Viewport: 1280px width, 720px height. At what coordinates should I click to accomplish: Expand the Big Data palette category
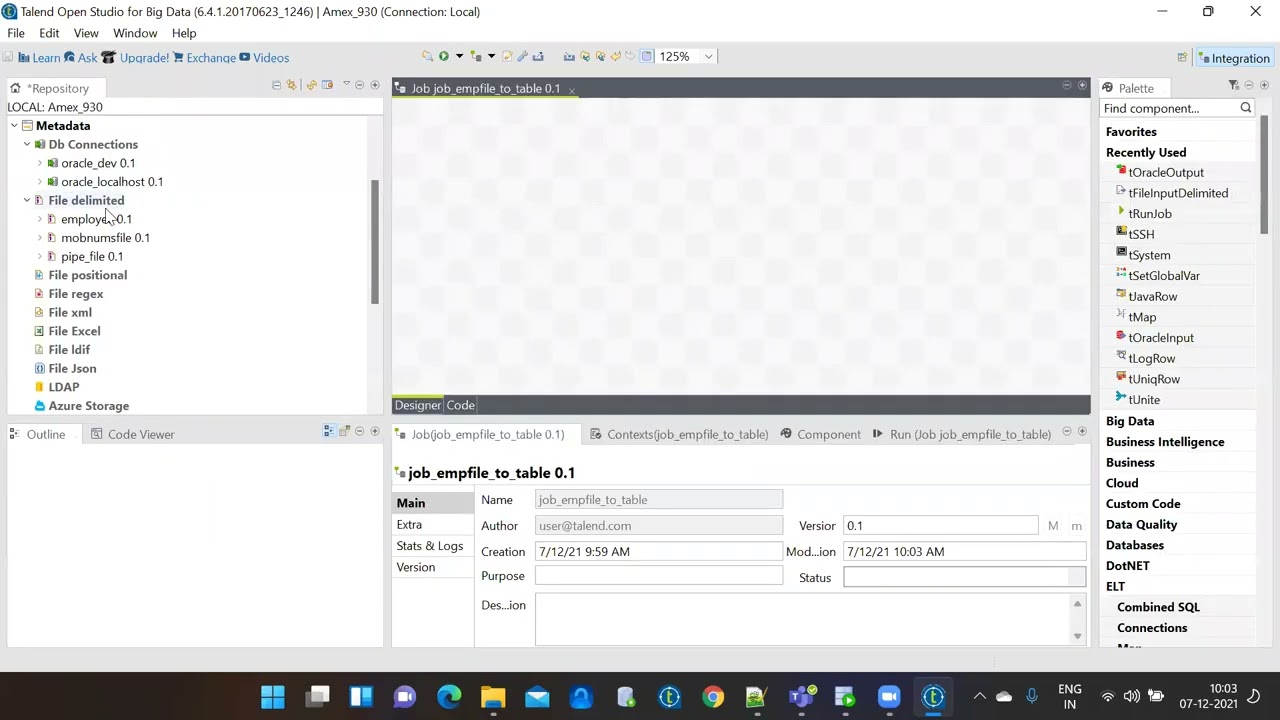(x=1130, y=421)
